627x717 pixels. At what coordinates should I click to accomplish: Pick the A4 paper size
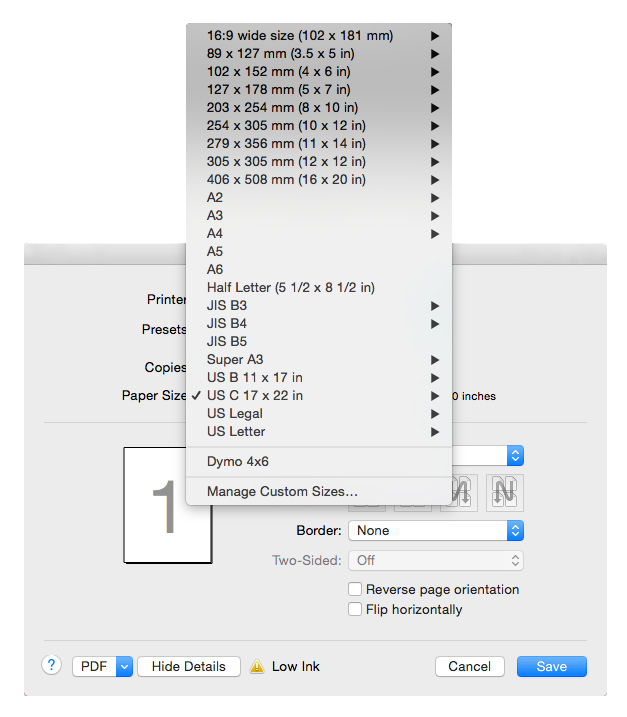coord(319,234)
